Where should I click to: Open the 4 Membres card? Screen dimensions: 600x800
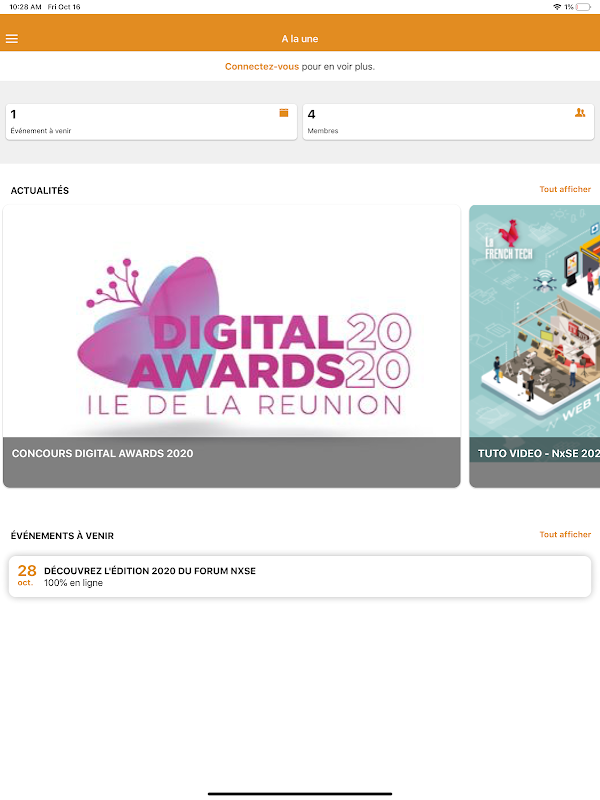point(448,122)
